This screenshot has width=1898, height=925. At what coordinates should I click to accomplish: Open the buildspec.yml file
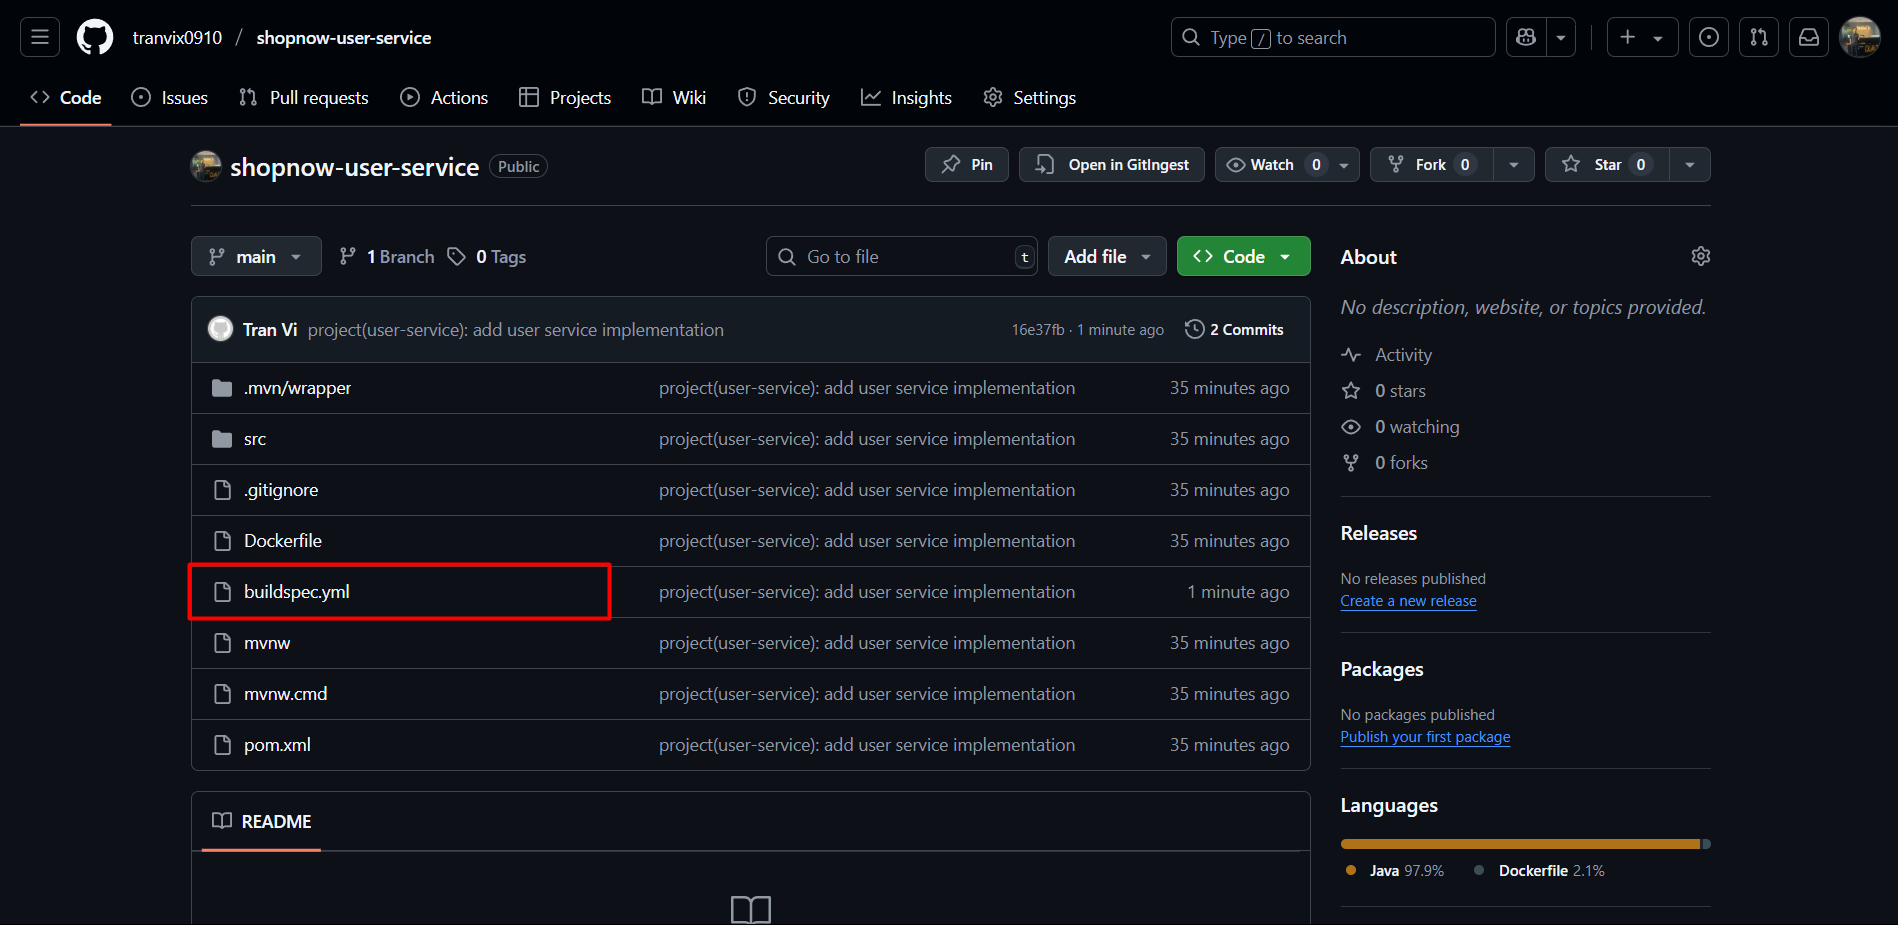tap(297, 592)
